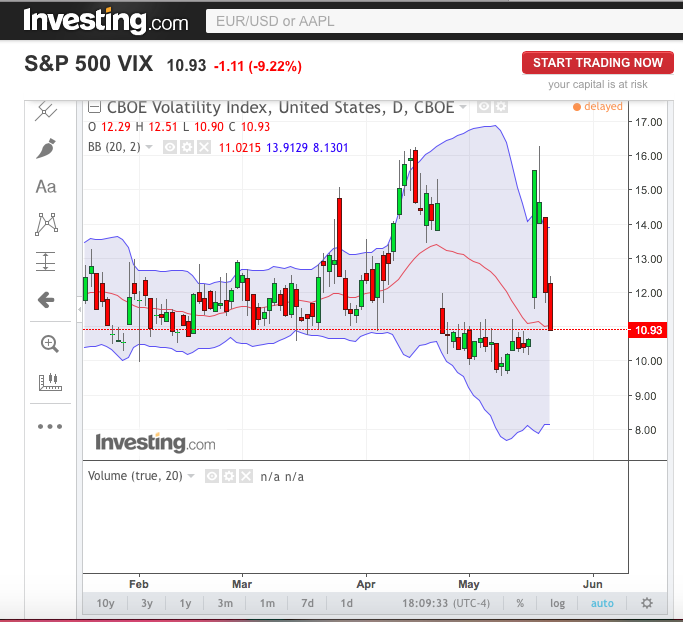683x622 pixels.
Task: Expand the CBOE Volatility Index title dropdown
Action: coord(463,107)
